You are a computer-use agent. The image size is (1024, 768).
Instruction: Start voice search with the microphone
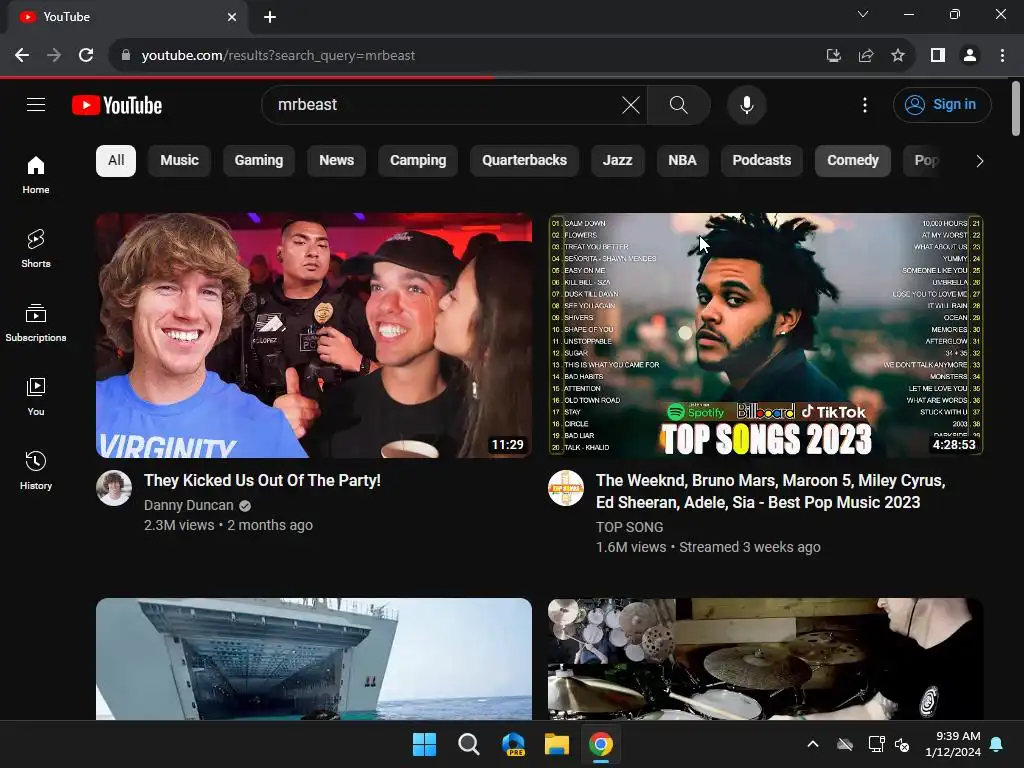(x=746, y=104)
